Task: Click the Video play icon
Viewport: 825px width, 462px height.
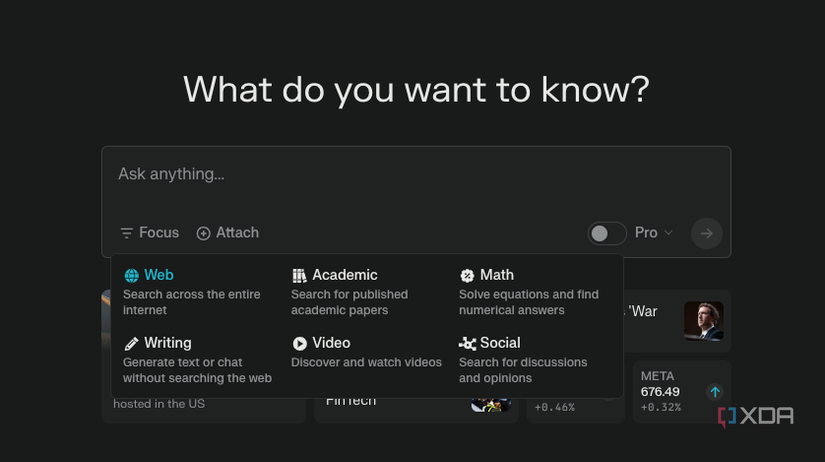Action: 299,343
